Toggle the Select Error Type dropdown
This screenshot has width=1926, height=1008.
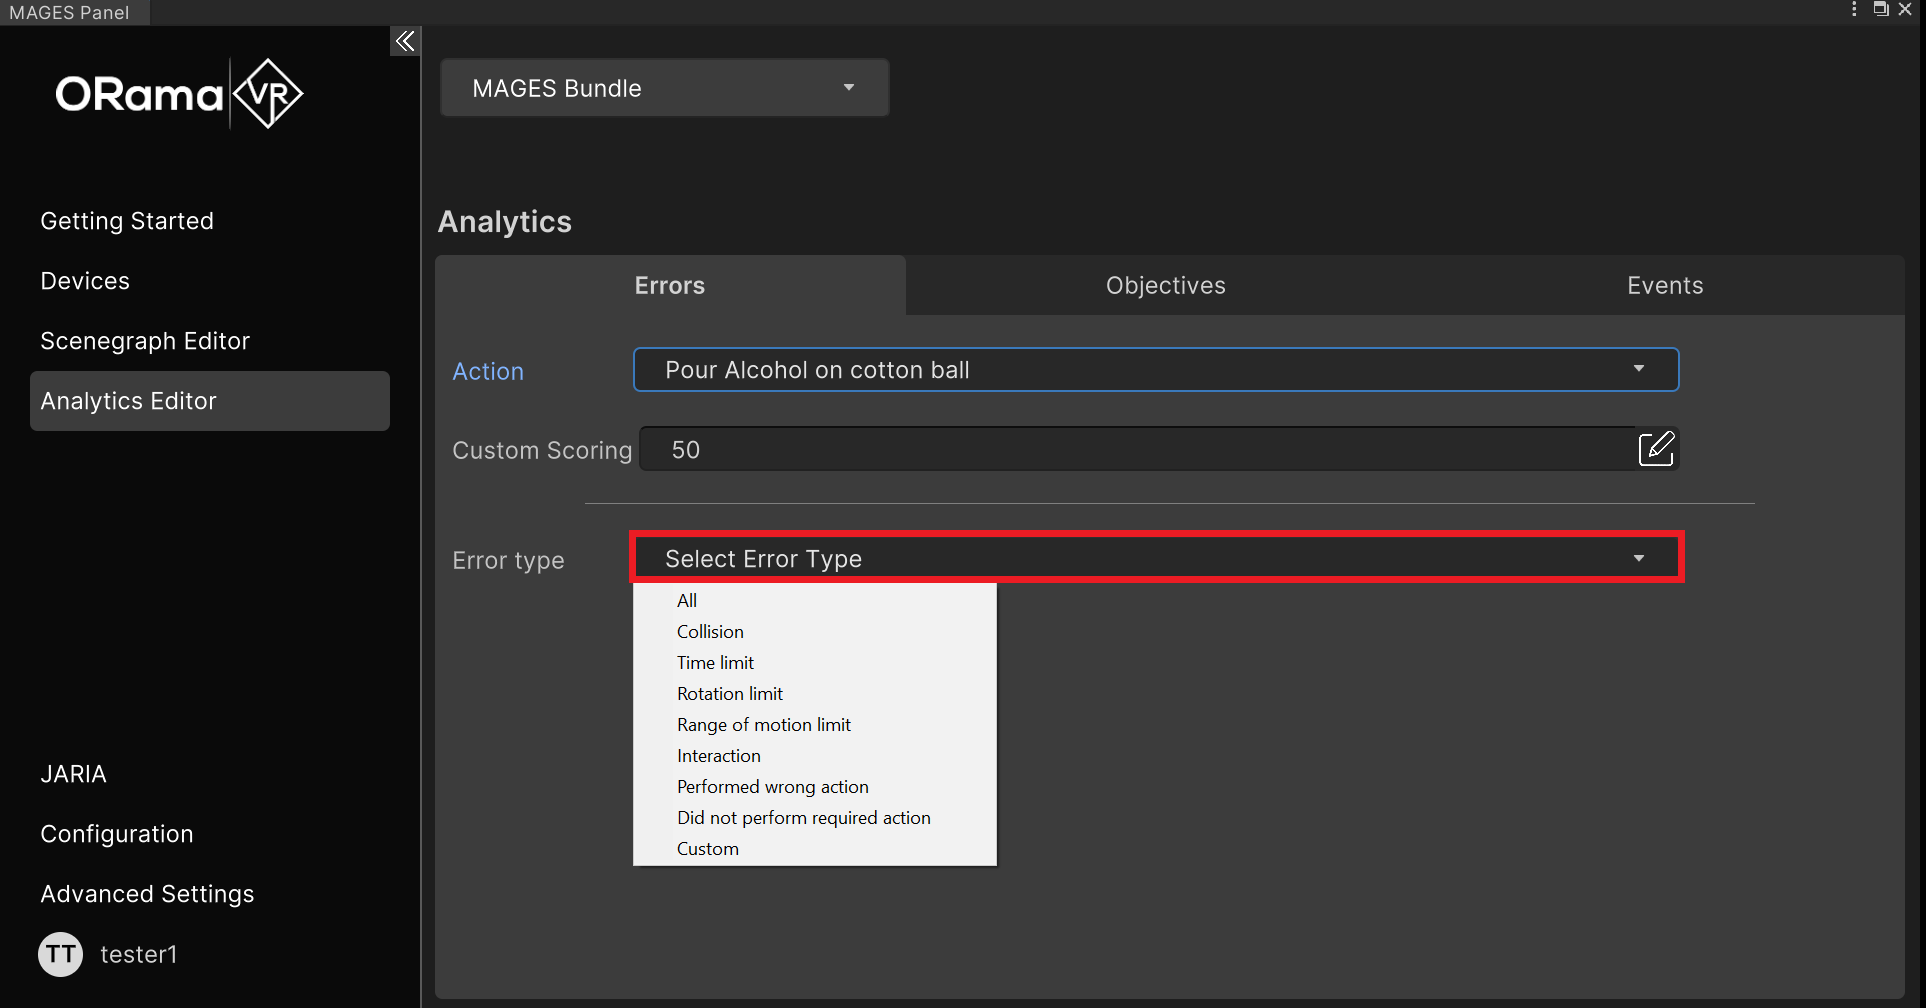point(1155,558)
